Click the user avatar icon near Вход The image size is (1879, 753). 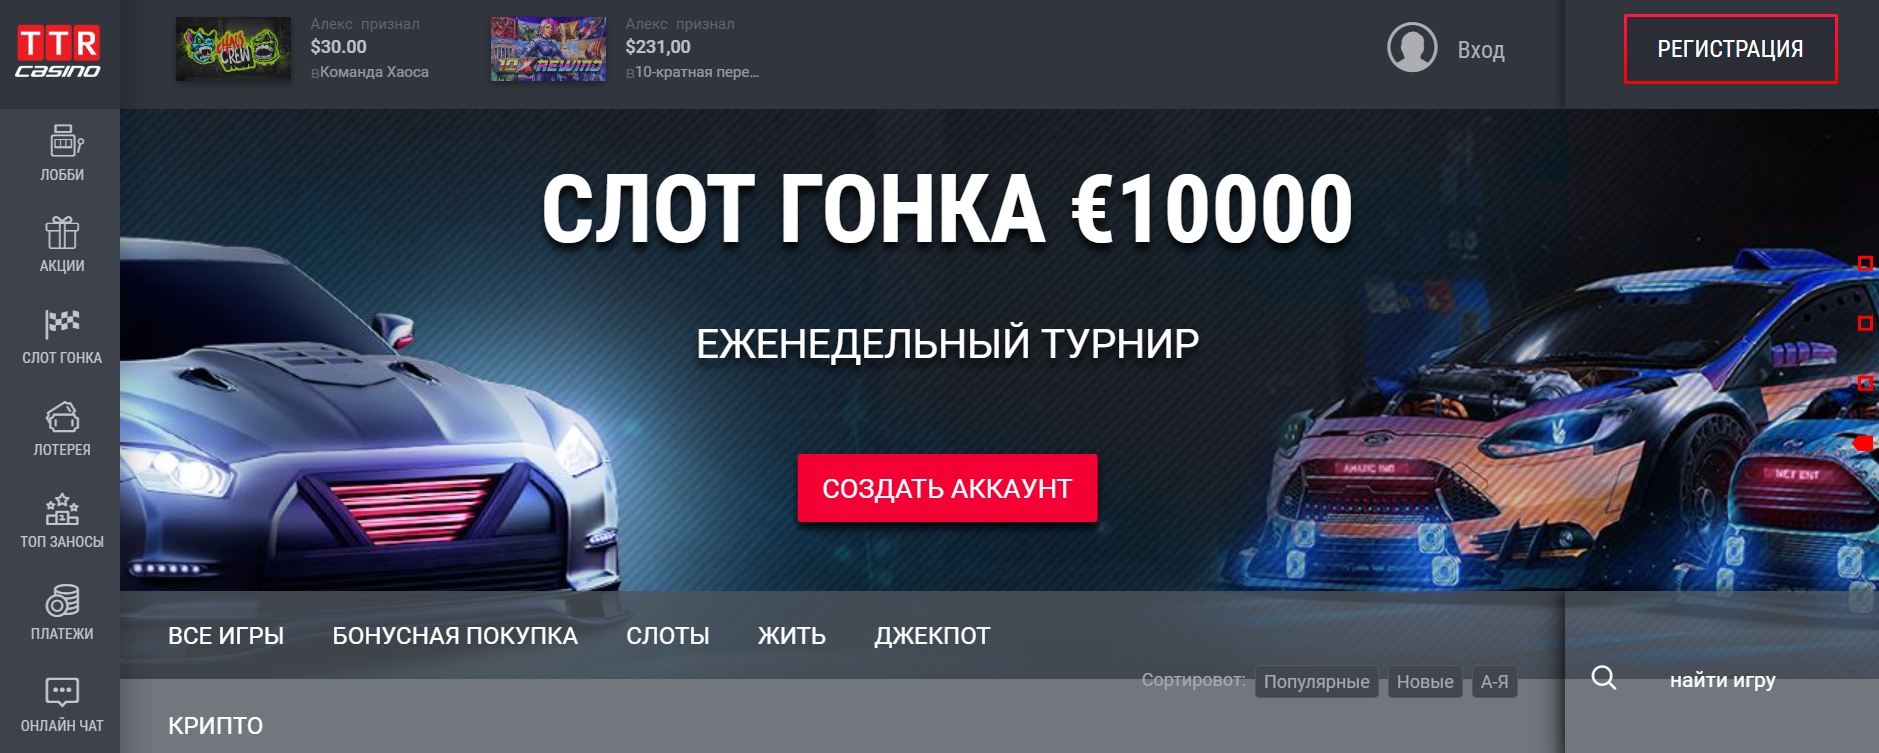point(1412,47)
